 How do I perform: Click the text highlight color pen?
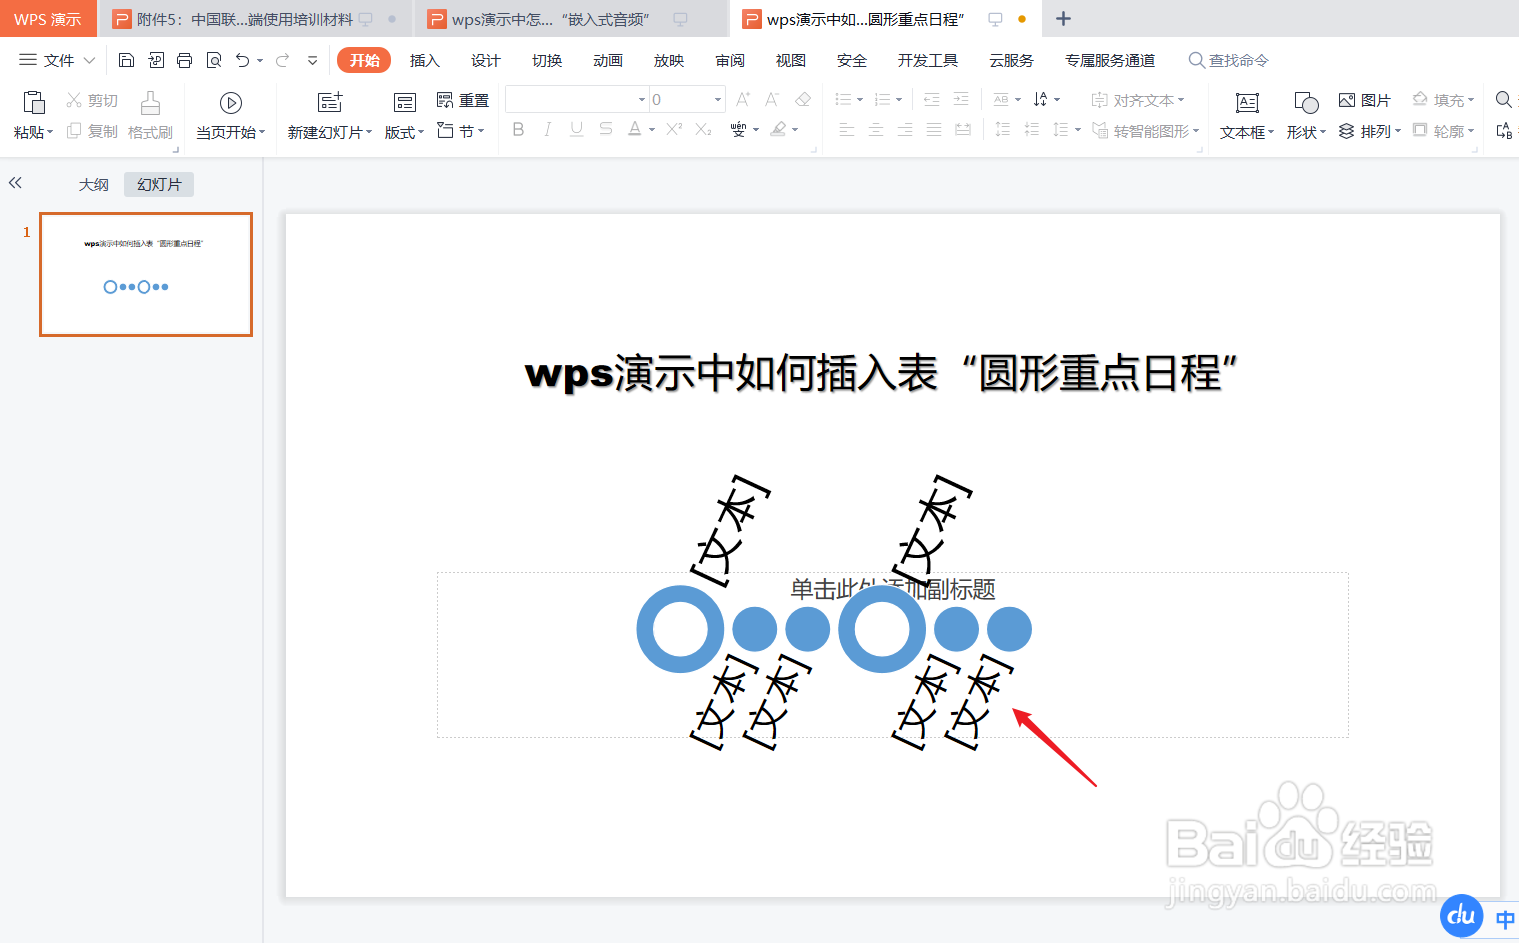coord(778,129)
